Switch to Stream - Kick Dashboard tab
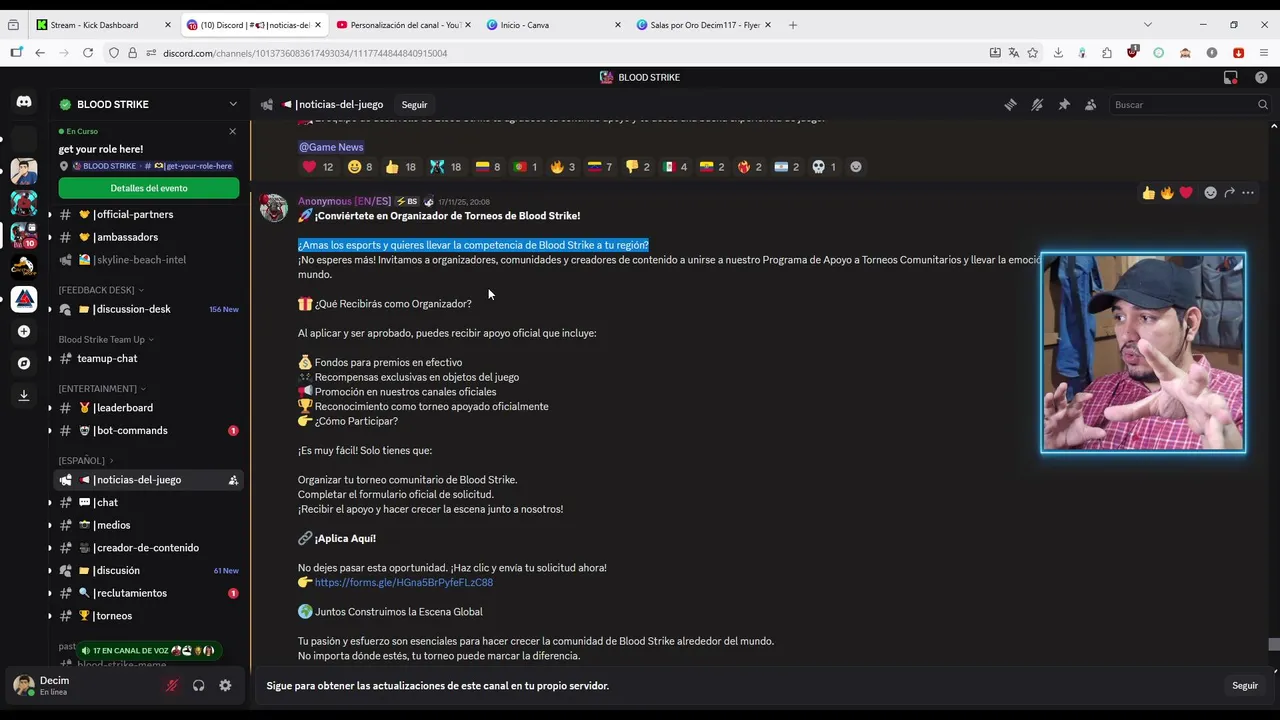Viewport: 1280px width, 720px height. click(x=104, y=25)
